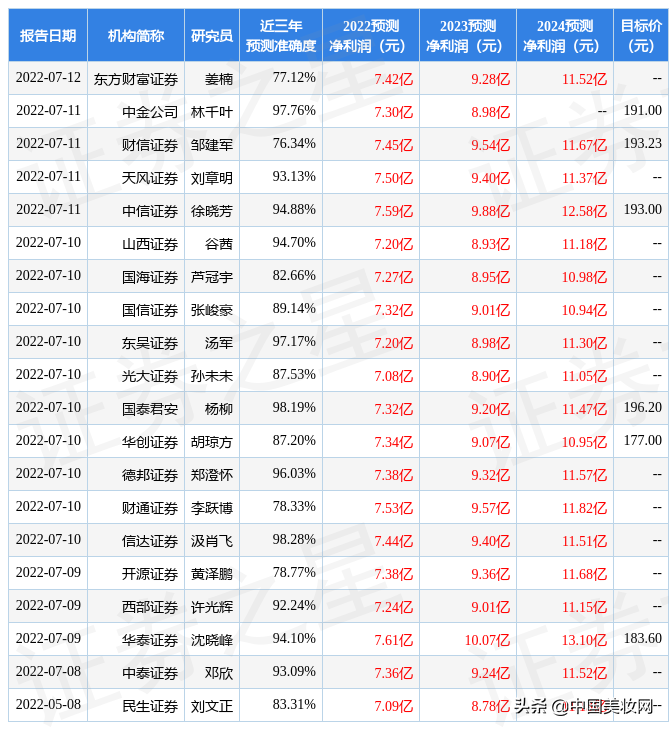The width and height of the screenshot is (669, 730).
Task: Click target price 196.20
Action: tap(643, 407)
